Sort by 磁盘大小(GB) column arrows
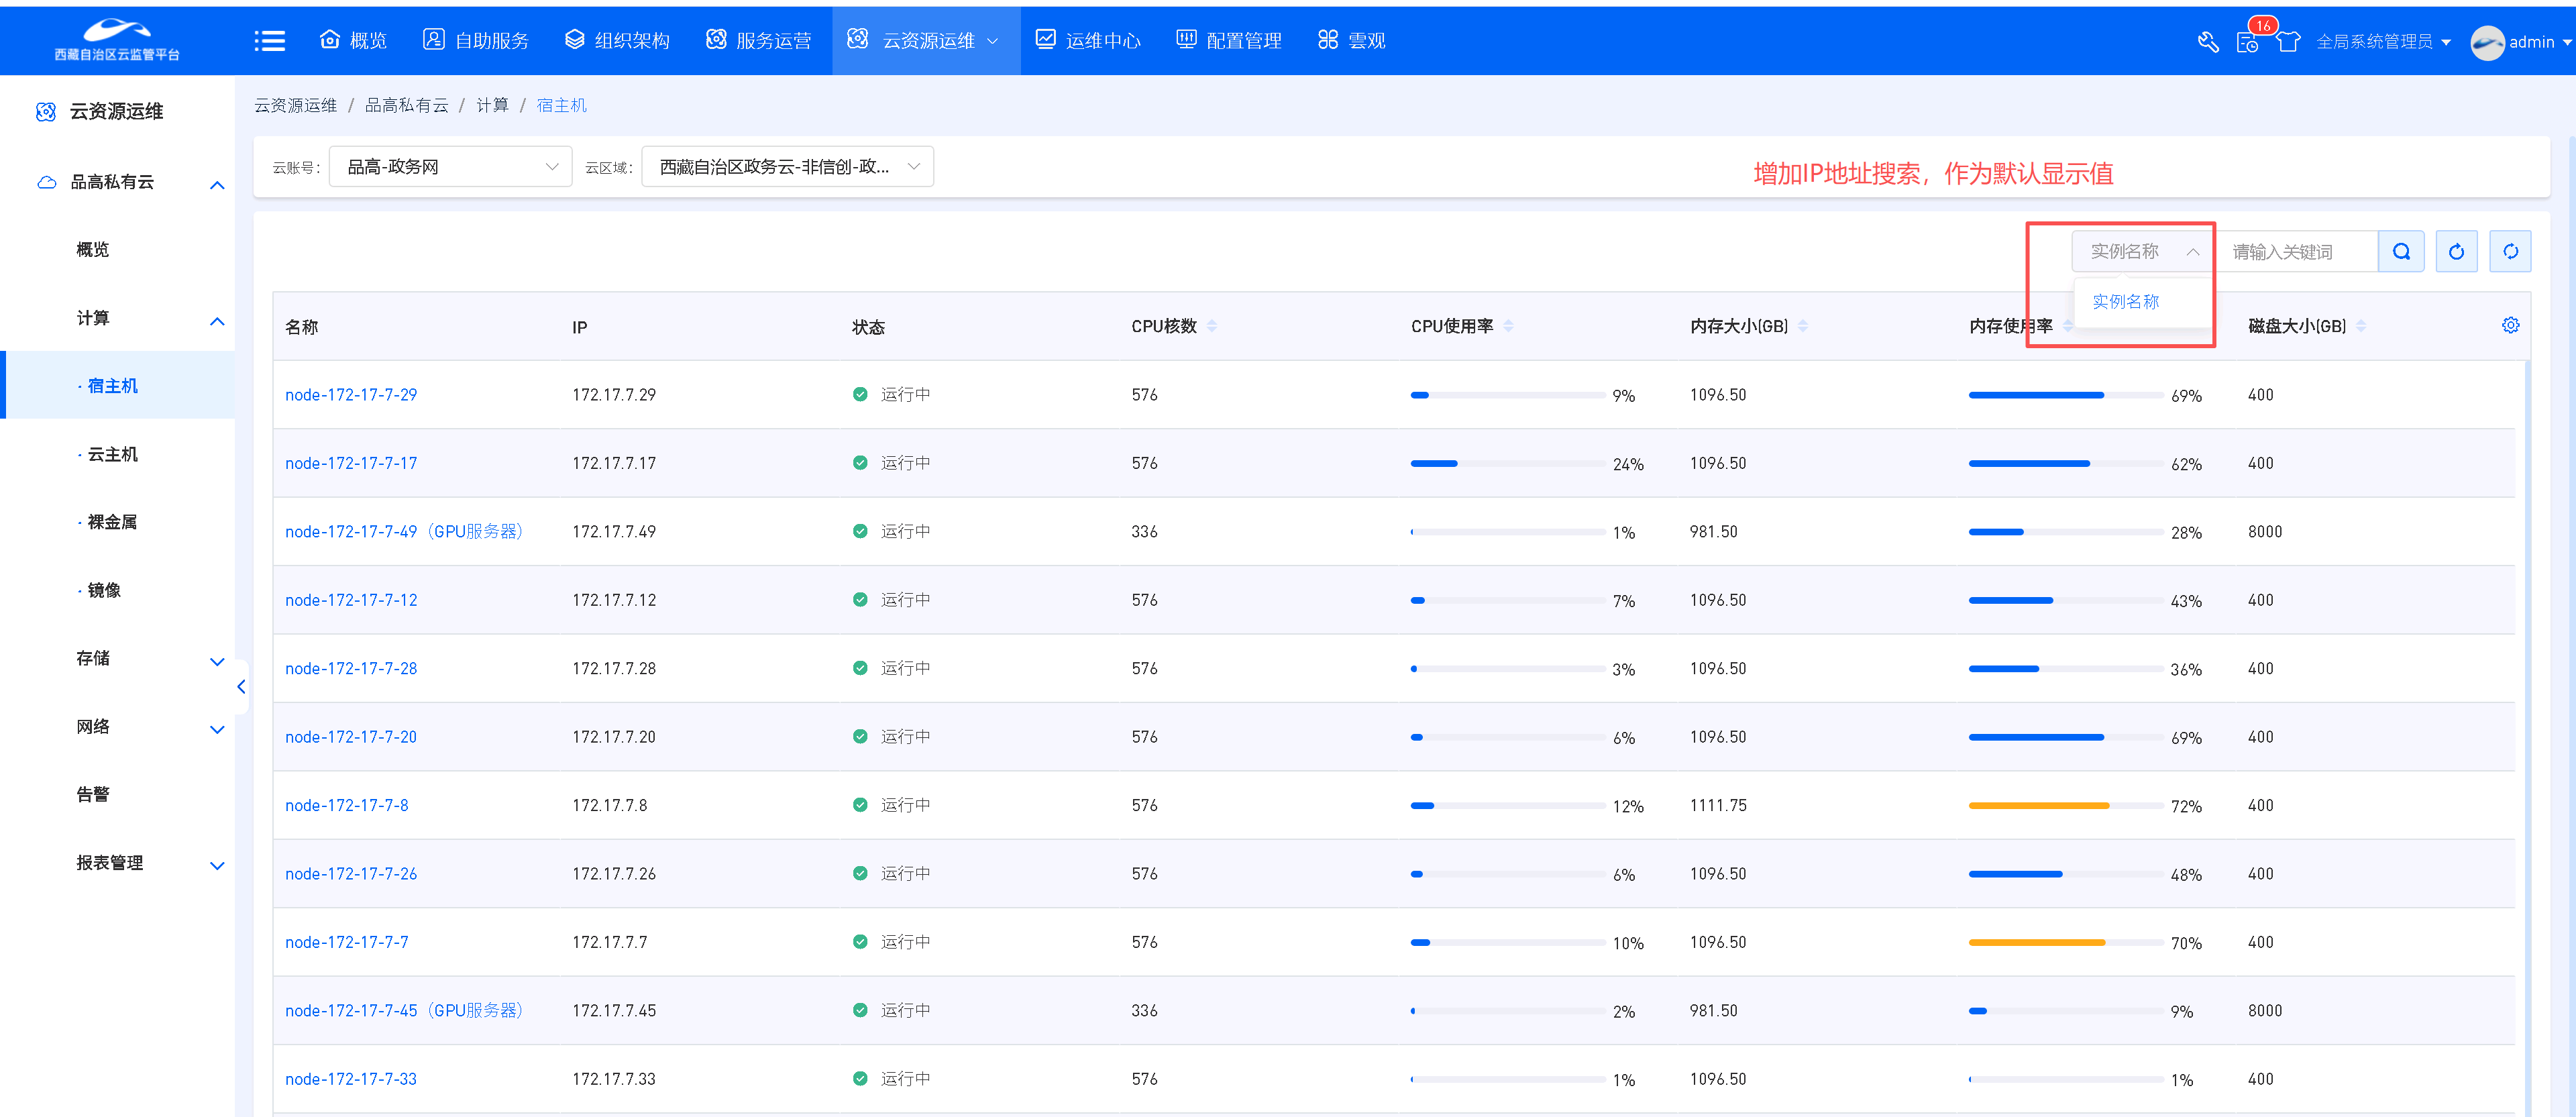Image resolution: width=2576 pixels, height=1117 pixels. pos(2361,326)
